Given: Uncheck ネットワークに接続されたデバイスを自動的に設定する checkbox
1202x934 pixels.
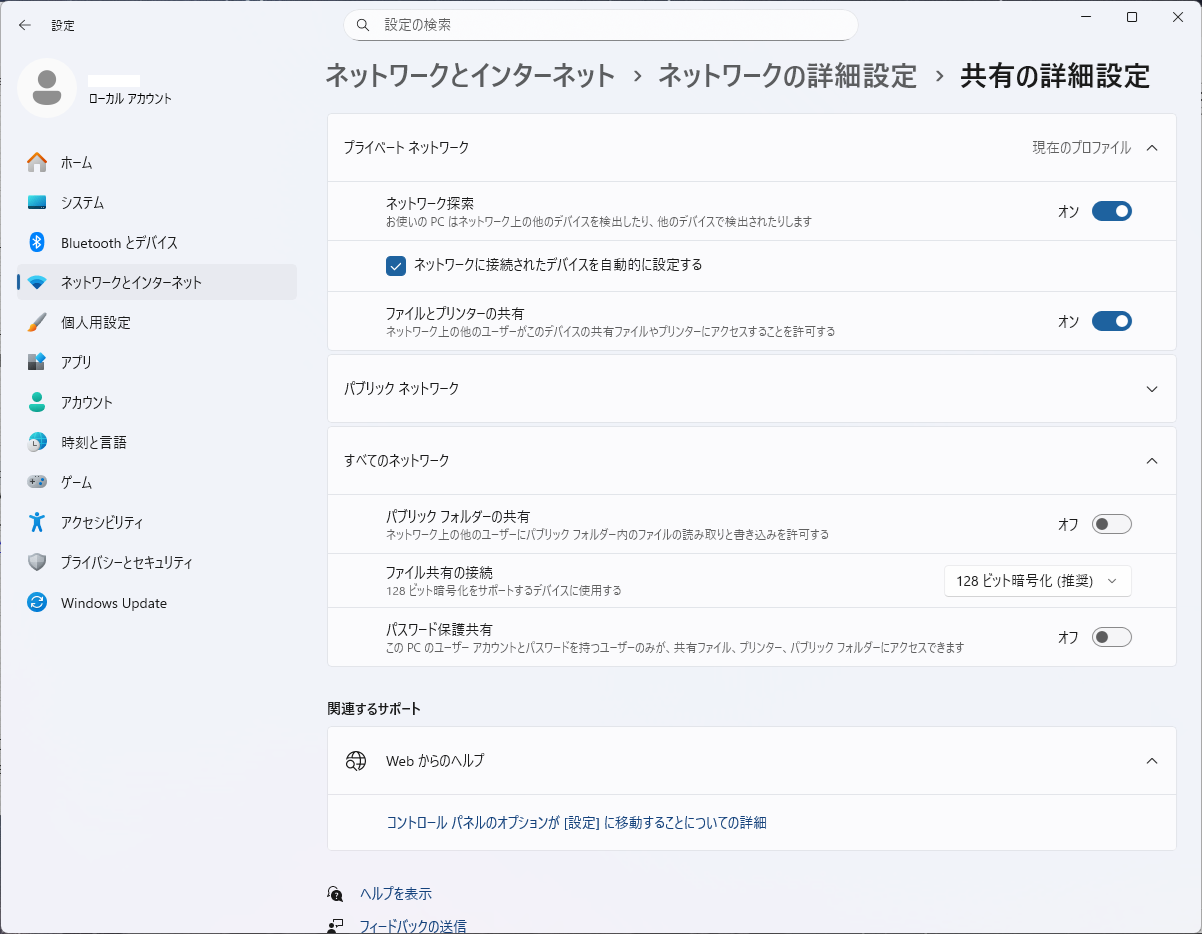Looking at the screenshot, I should tap(396, 265).
